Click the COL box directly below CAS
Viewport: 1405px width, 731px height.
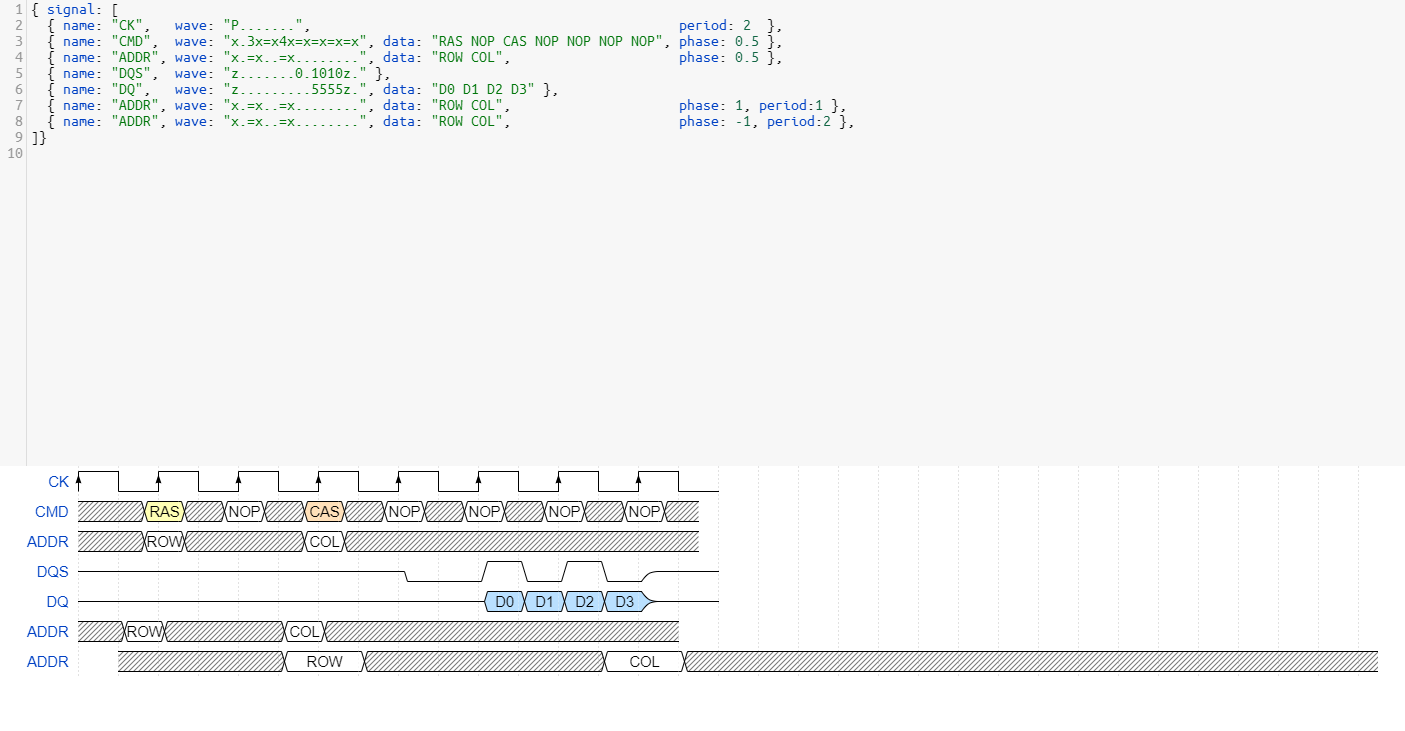(x=324, y=542)
